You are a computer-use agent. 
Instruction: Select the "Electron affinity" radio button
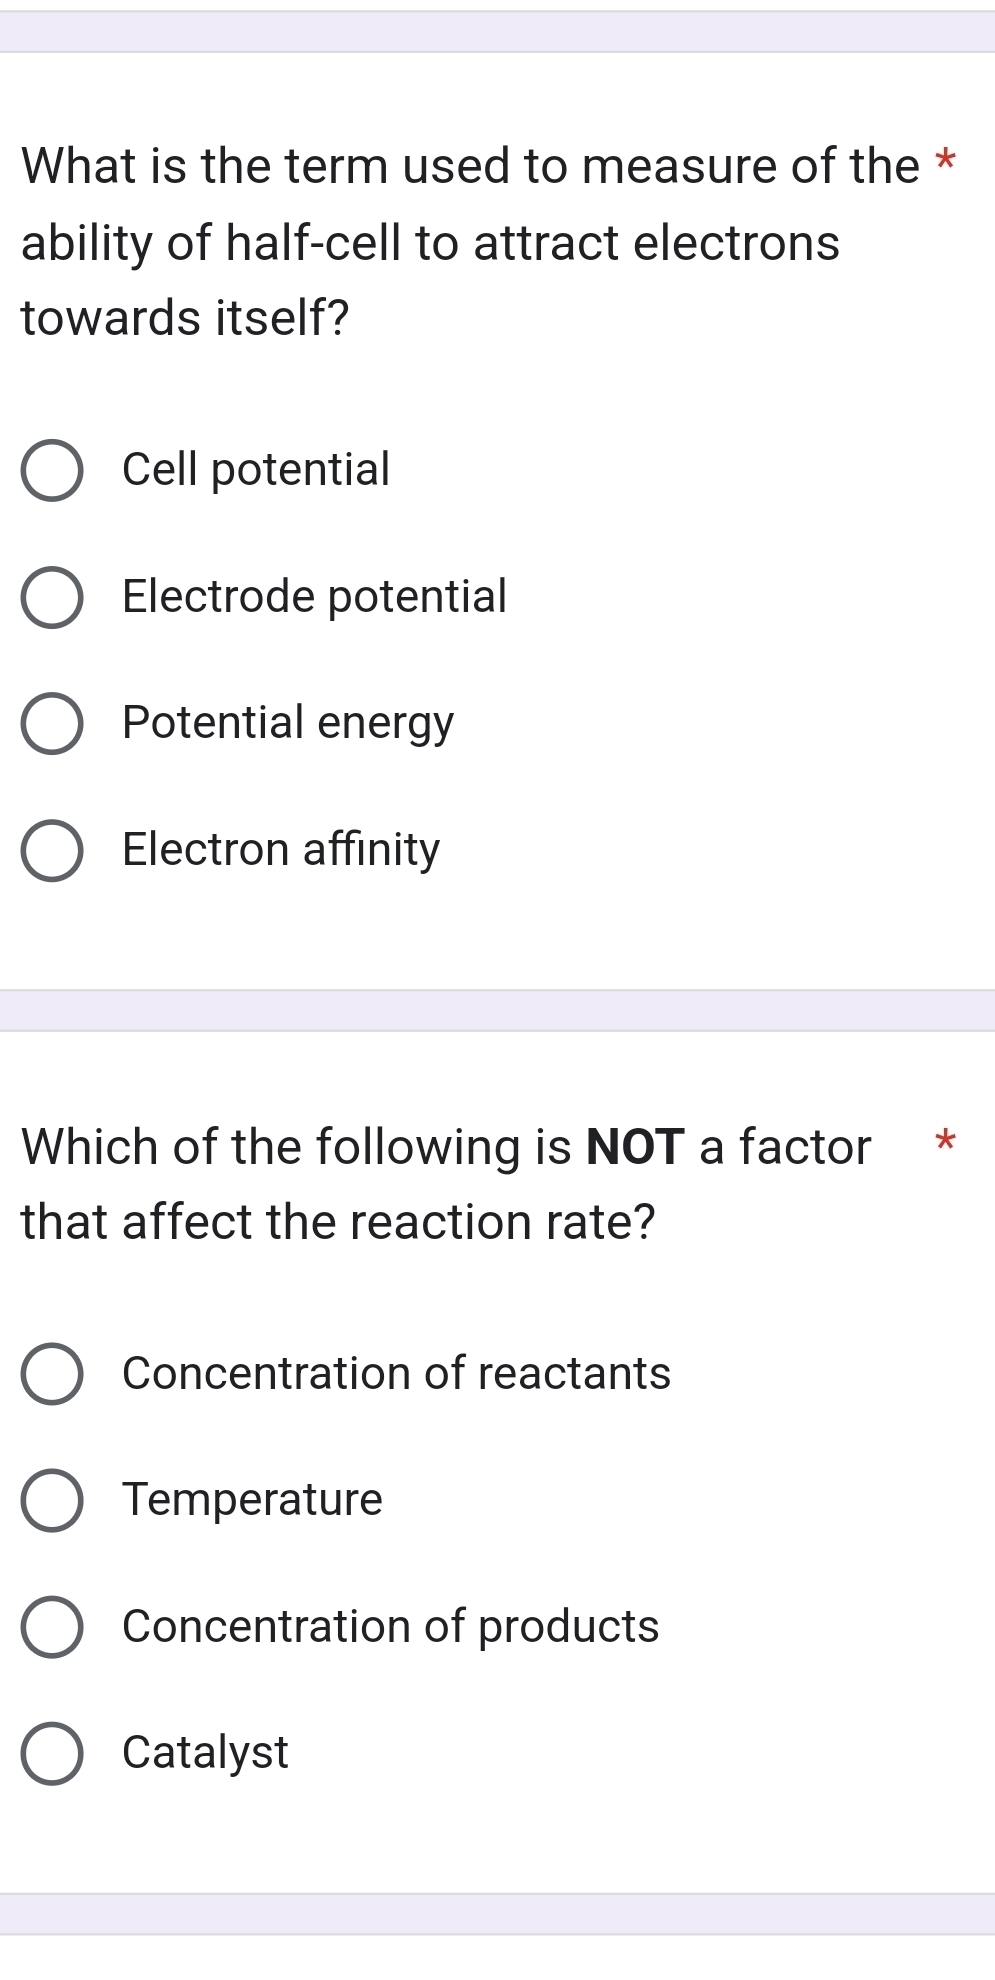click(54, 849)
